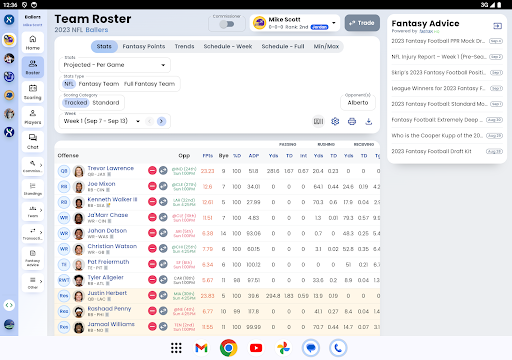Switch to the Trends tab

point(184,46)
